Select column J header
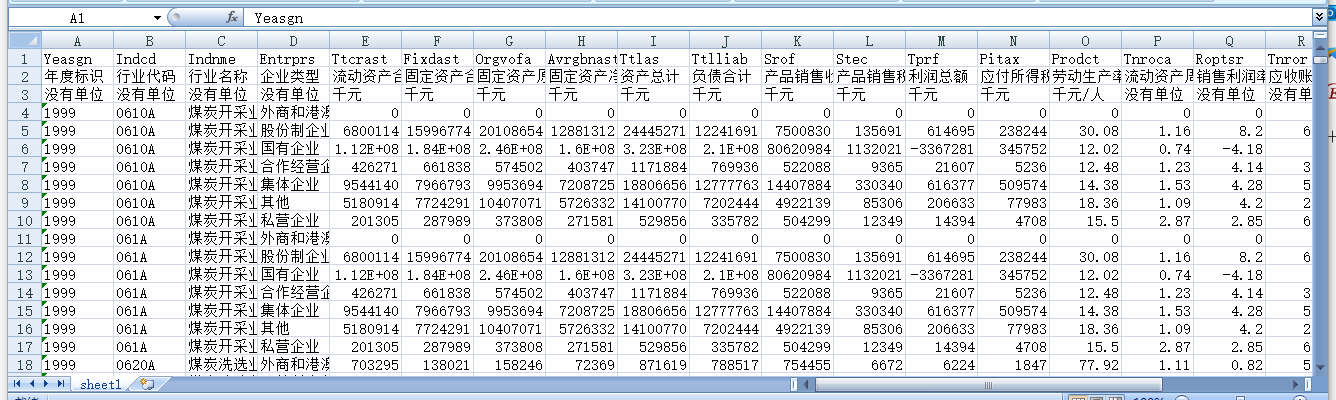The width and height of the screenshot is (1336, 400). pyautogui.click(x=725, y=40)
